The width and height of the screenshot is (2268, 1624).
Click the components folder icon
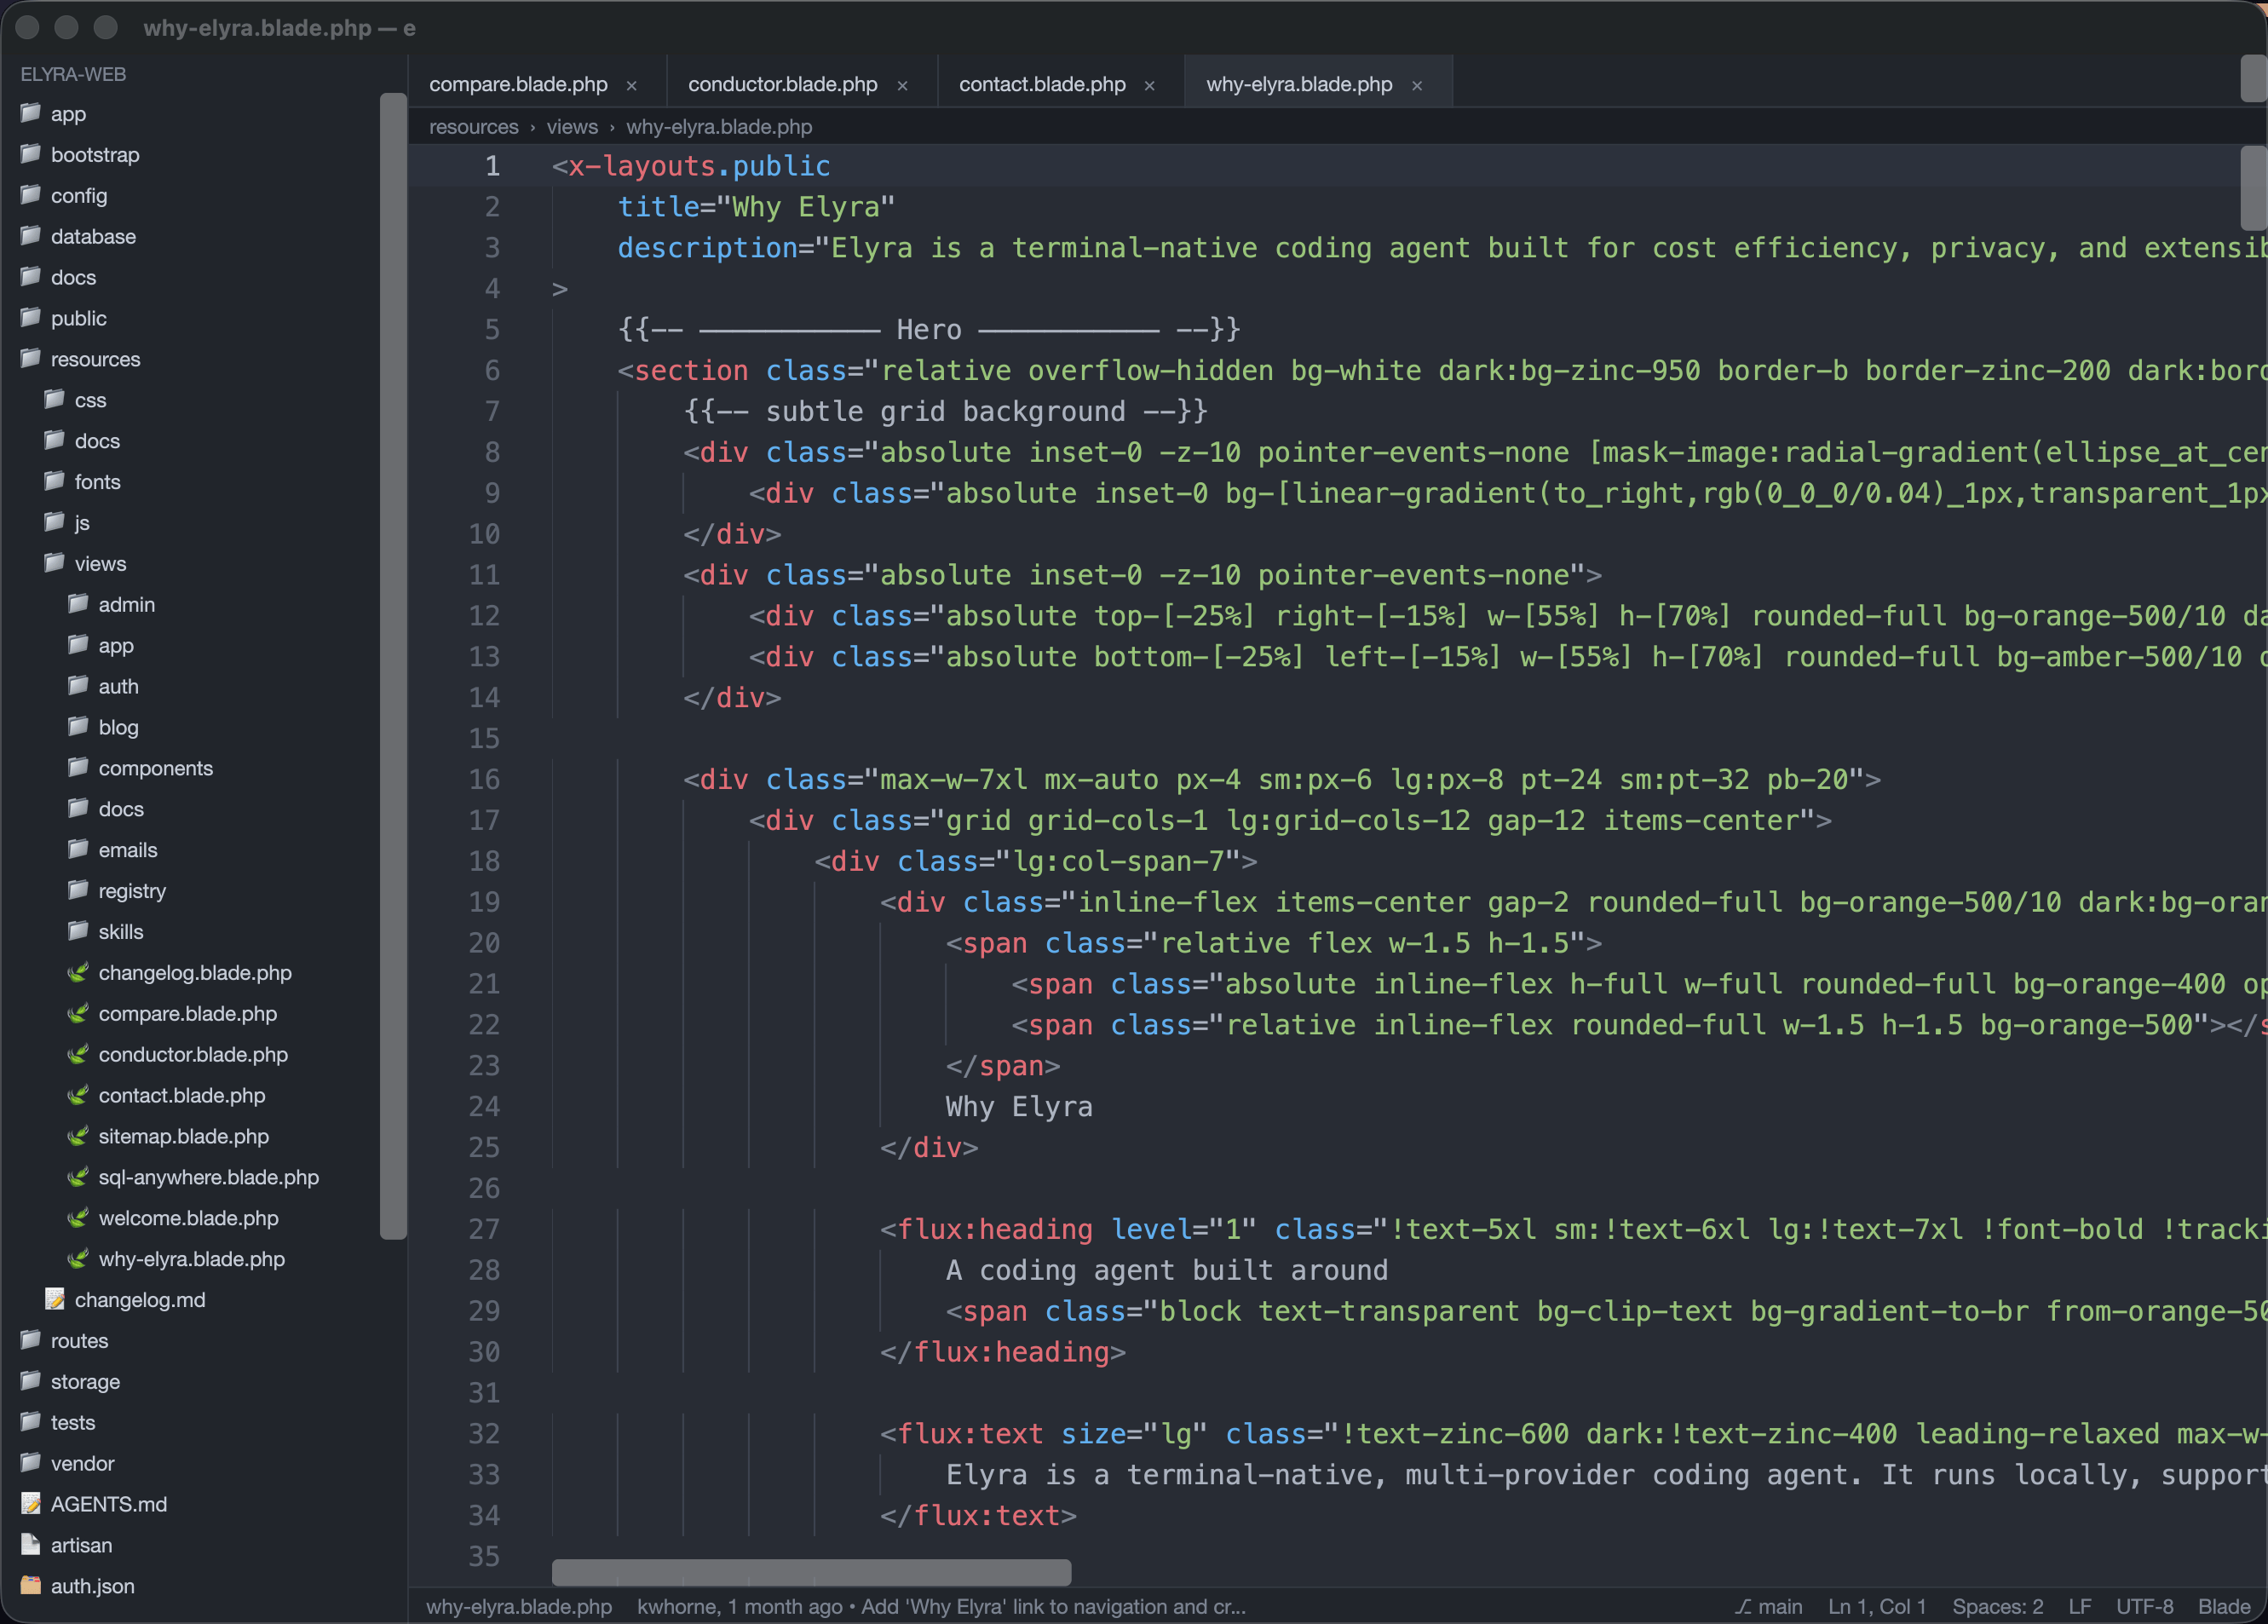(79, 768)
